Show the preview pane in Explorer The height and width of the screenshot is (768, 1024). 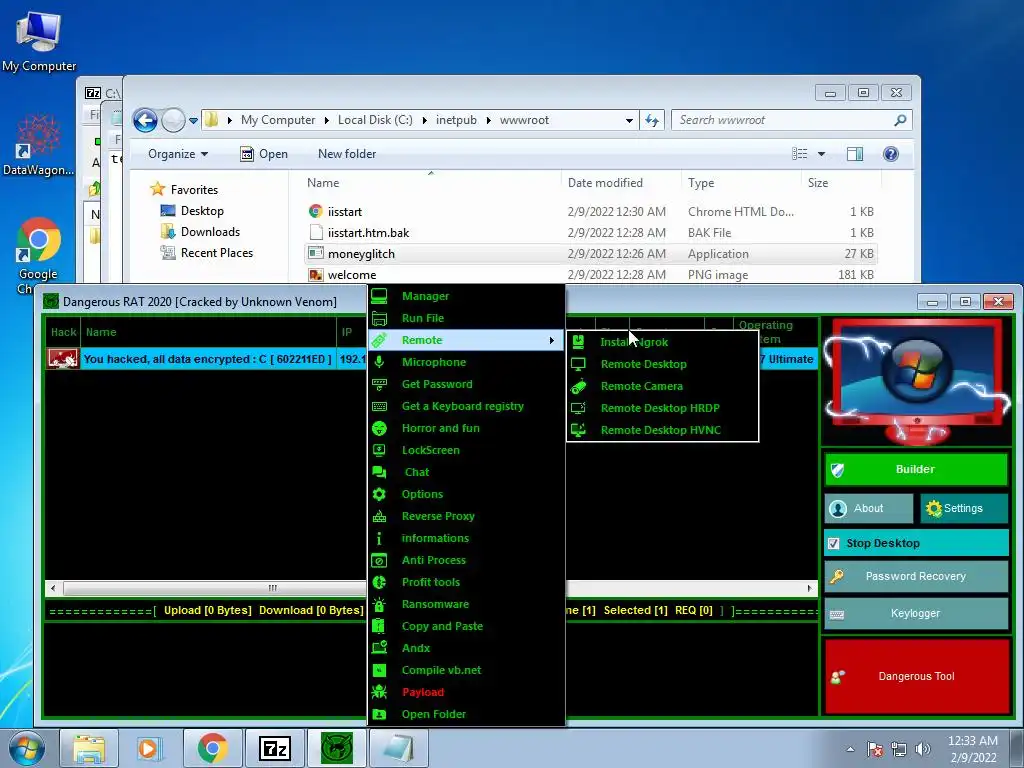854,154
